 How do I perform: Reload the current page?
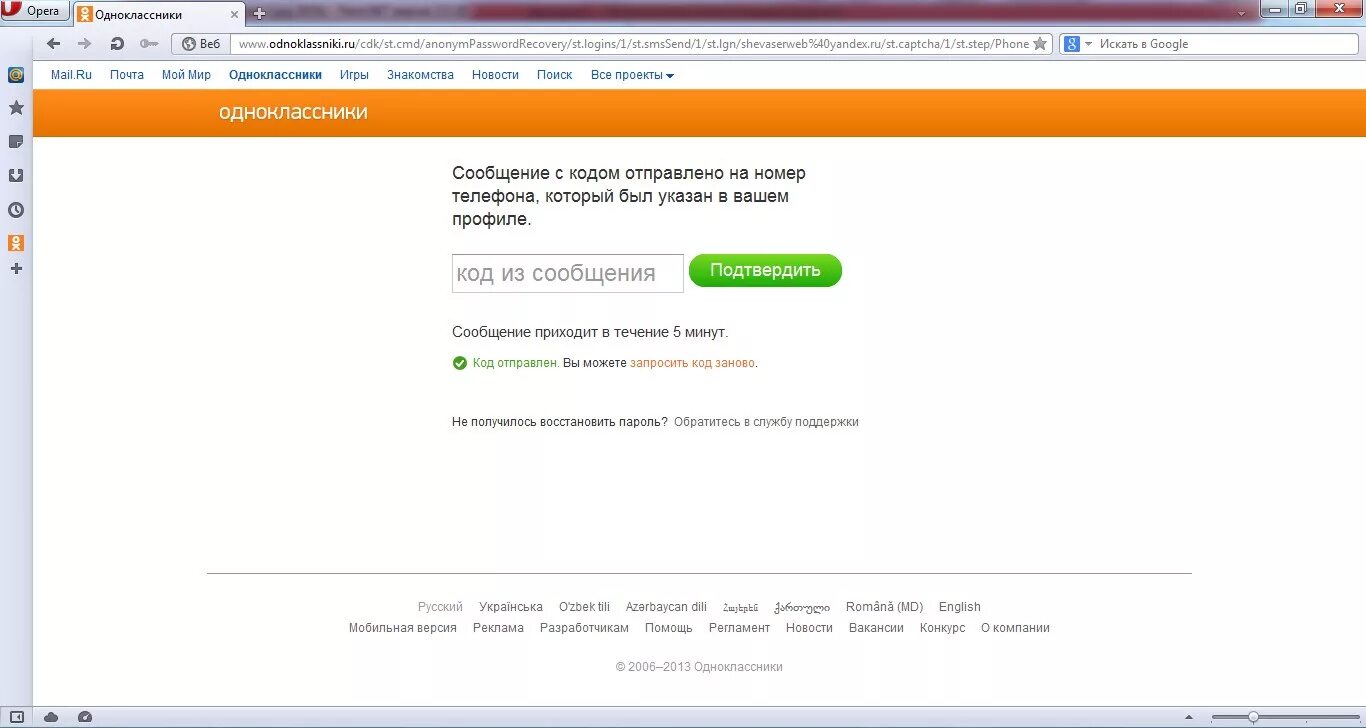point(117,44)
